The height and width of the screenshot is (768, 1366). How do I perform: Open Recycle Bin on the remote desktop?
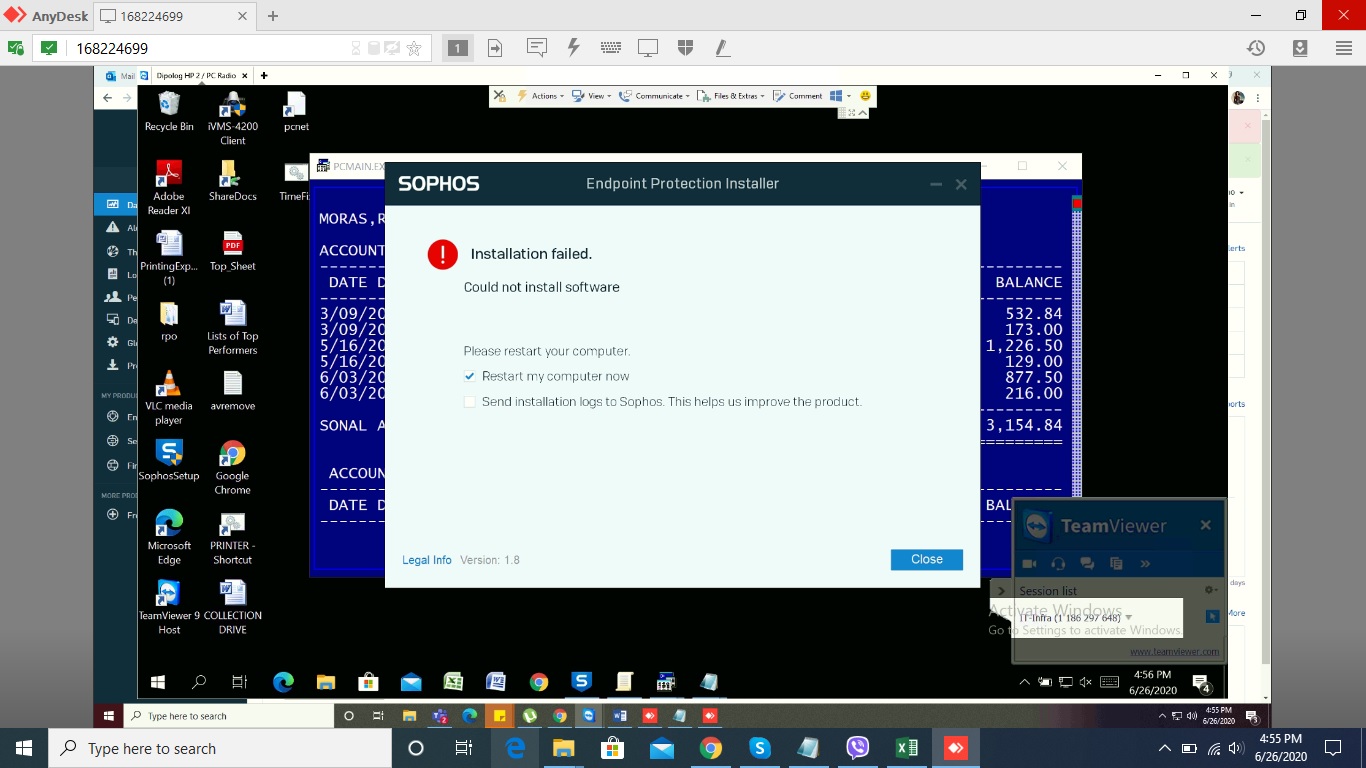pos(169,111)
